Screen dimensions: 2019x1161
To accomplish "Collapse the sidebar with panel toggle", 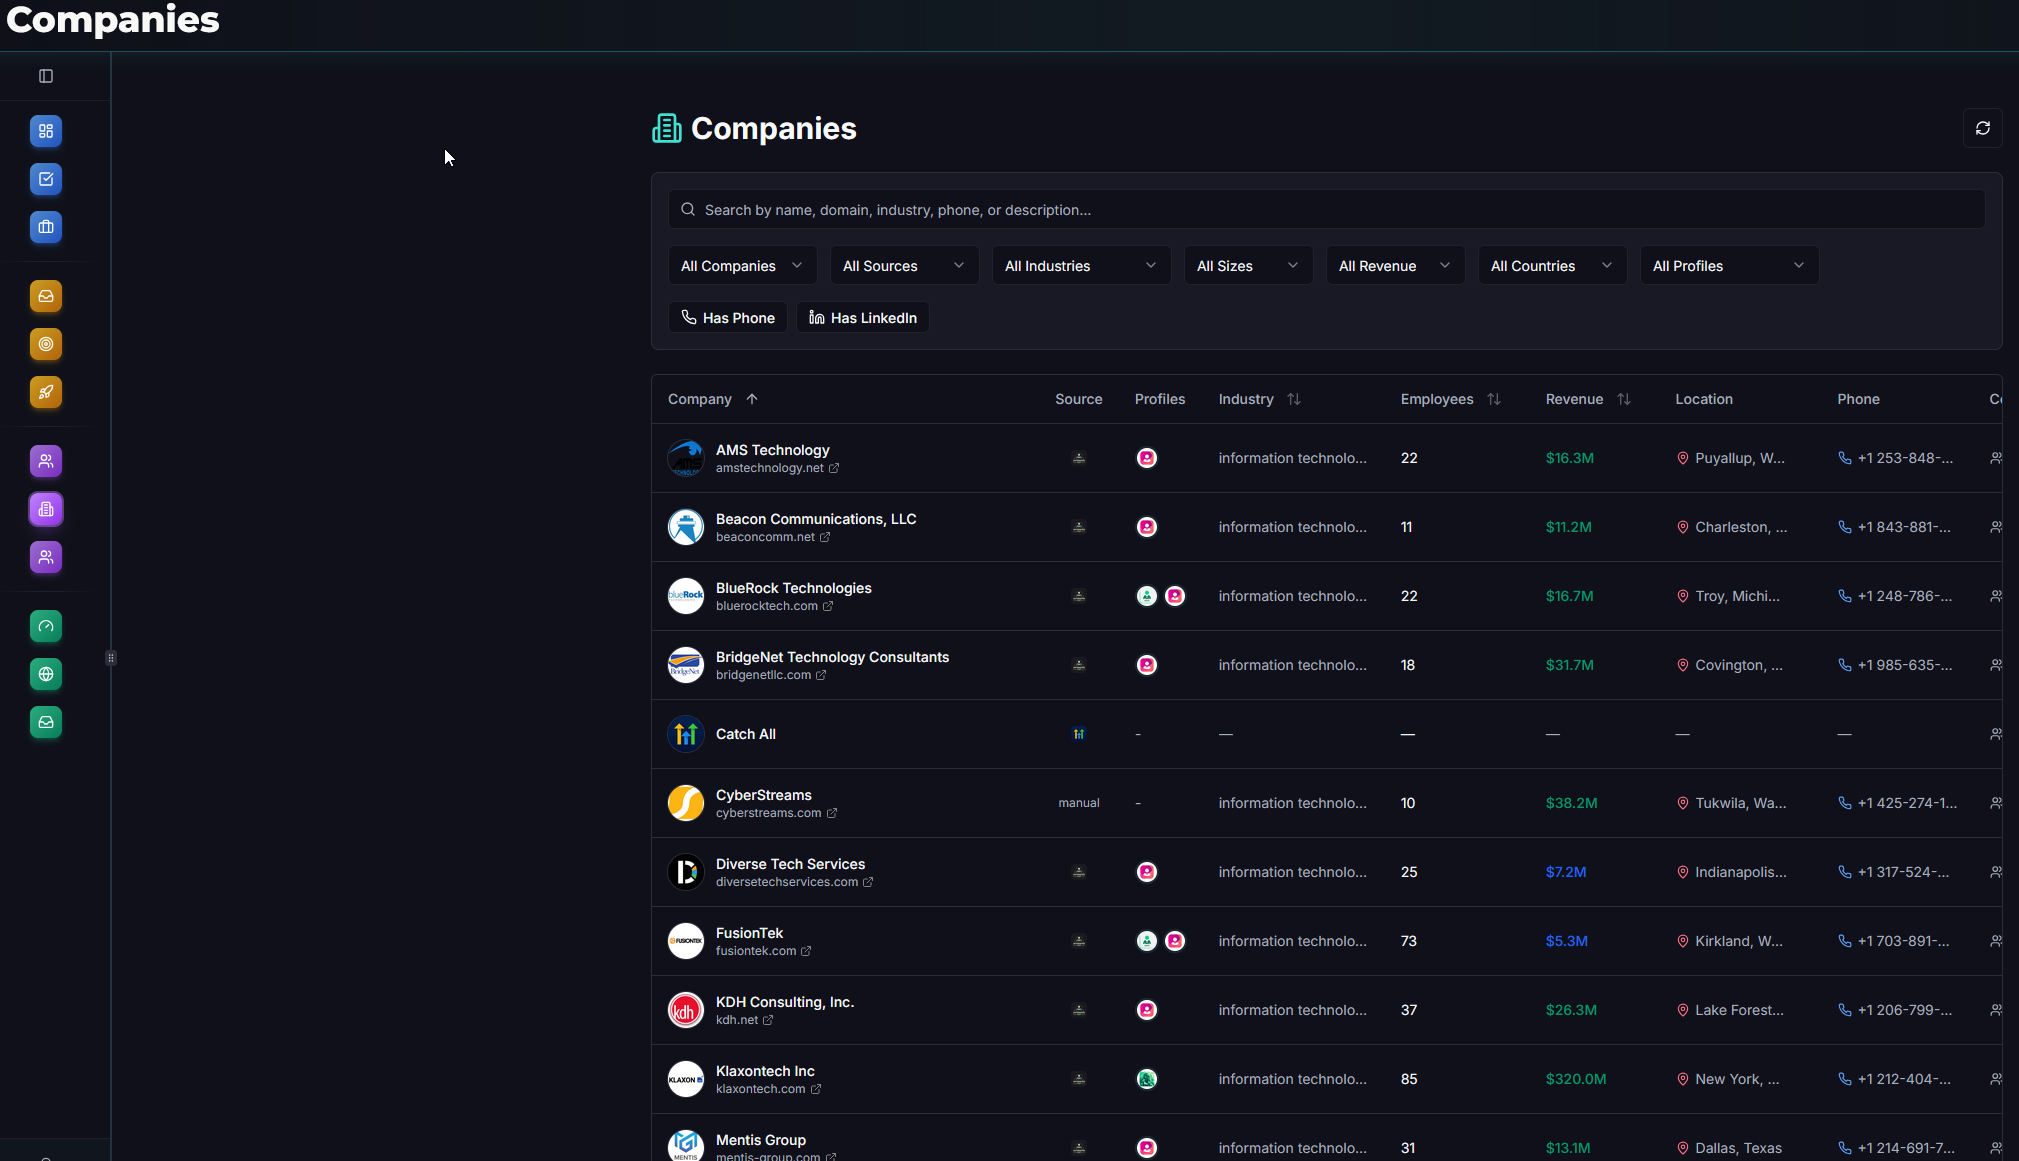I will 46,76.
